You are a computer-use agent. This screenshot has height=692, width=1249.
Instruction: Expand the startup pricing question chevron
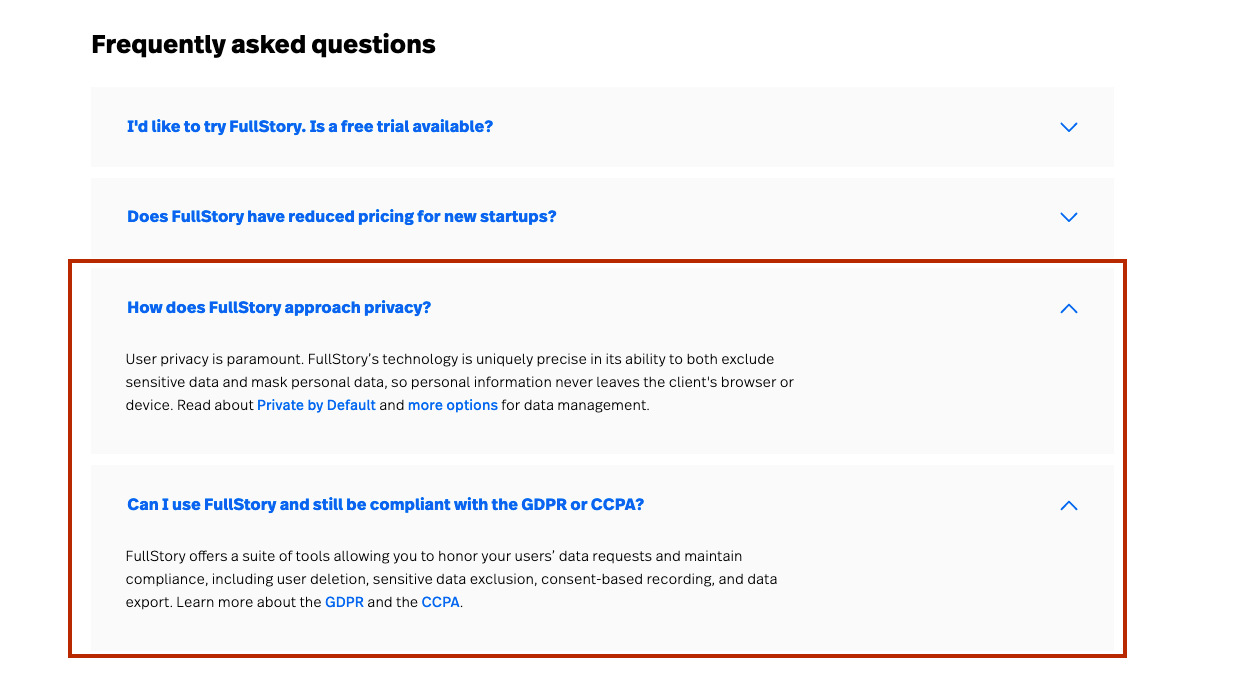coord(1068,217)
